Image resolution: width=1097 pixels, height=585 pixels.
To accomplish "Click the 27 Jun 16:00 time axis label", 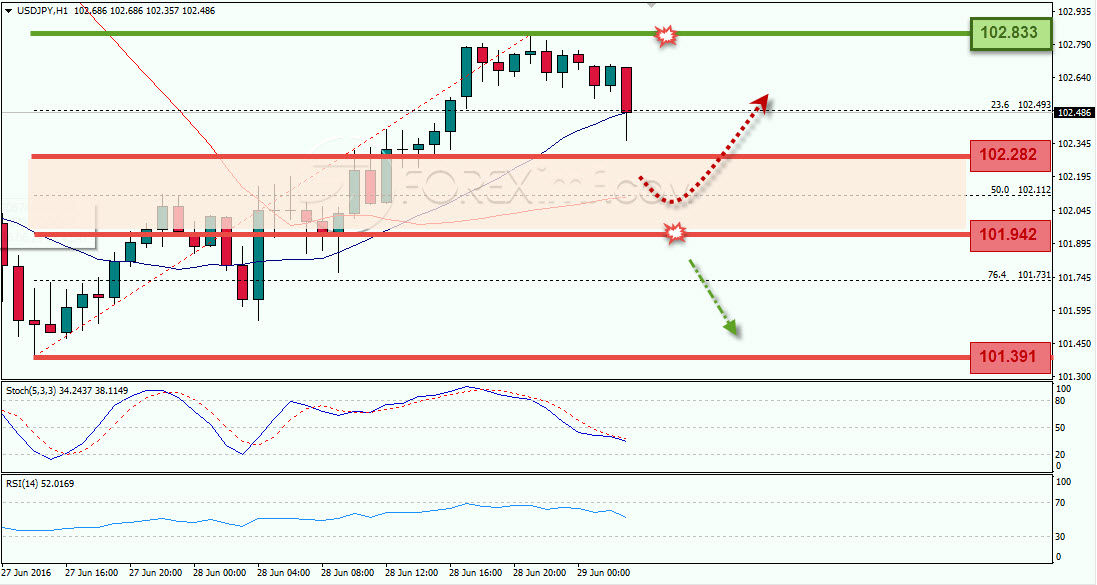I will click(91, 572).
